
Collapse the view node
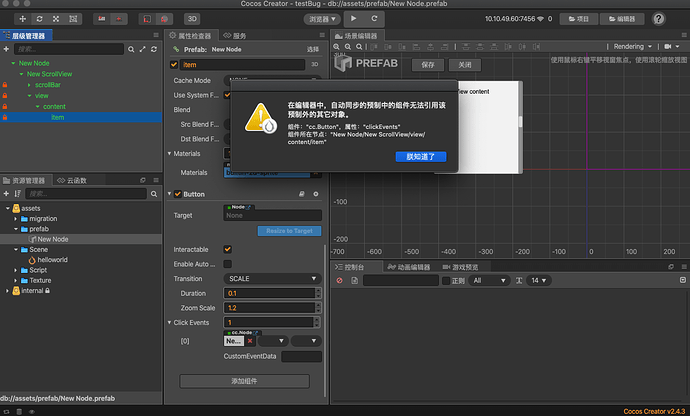click(29, 96)
